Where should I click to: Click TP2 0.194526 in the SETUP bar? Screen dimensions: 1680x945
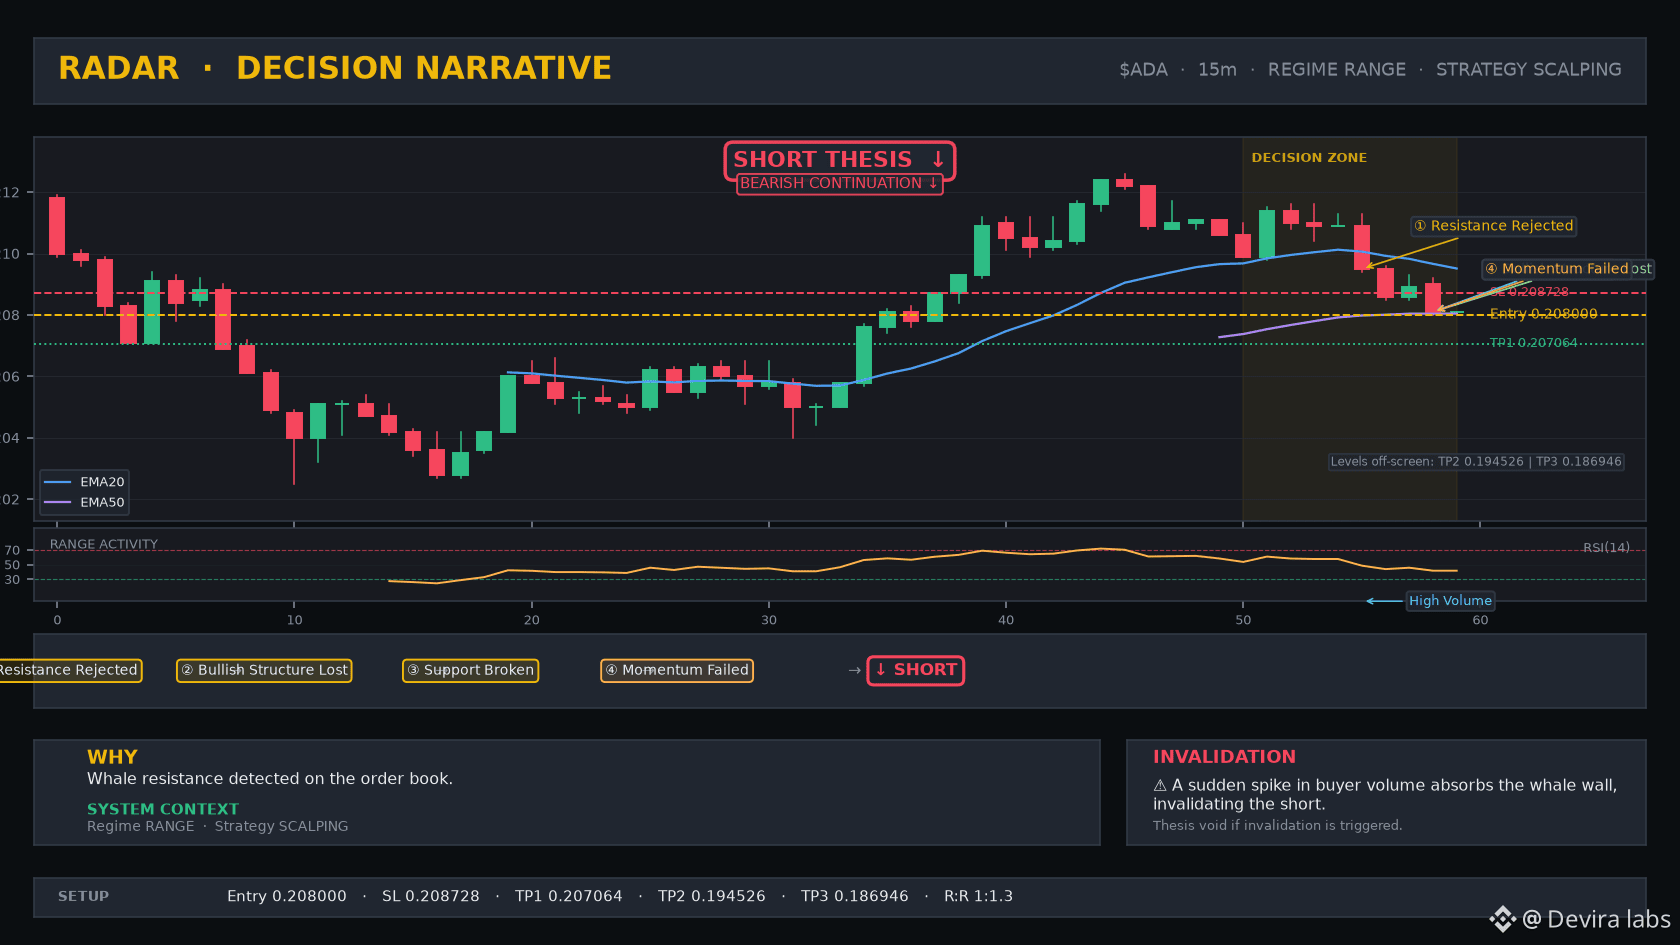tap(712, 897)
